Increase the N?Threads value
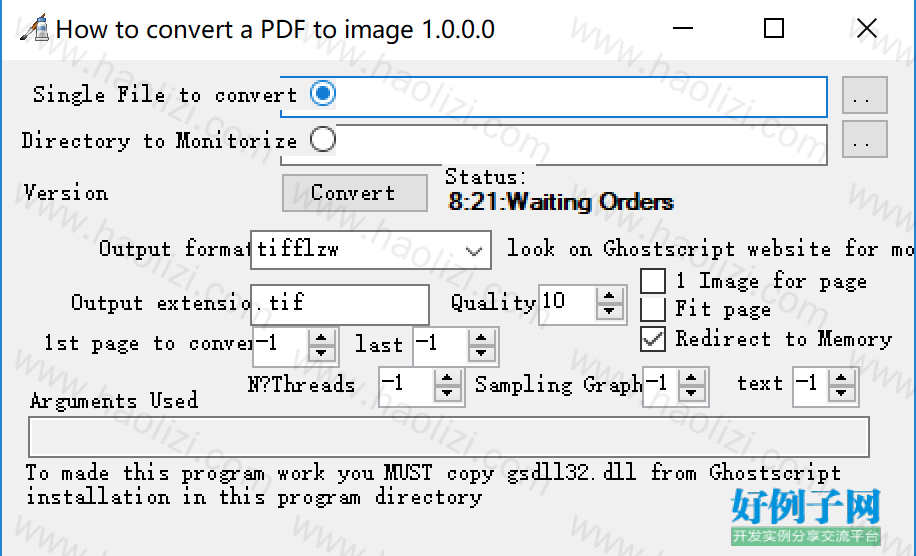The height and width of the screenshot is (556, 916). [x=447, y=378]
